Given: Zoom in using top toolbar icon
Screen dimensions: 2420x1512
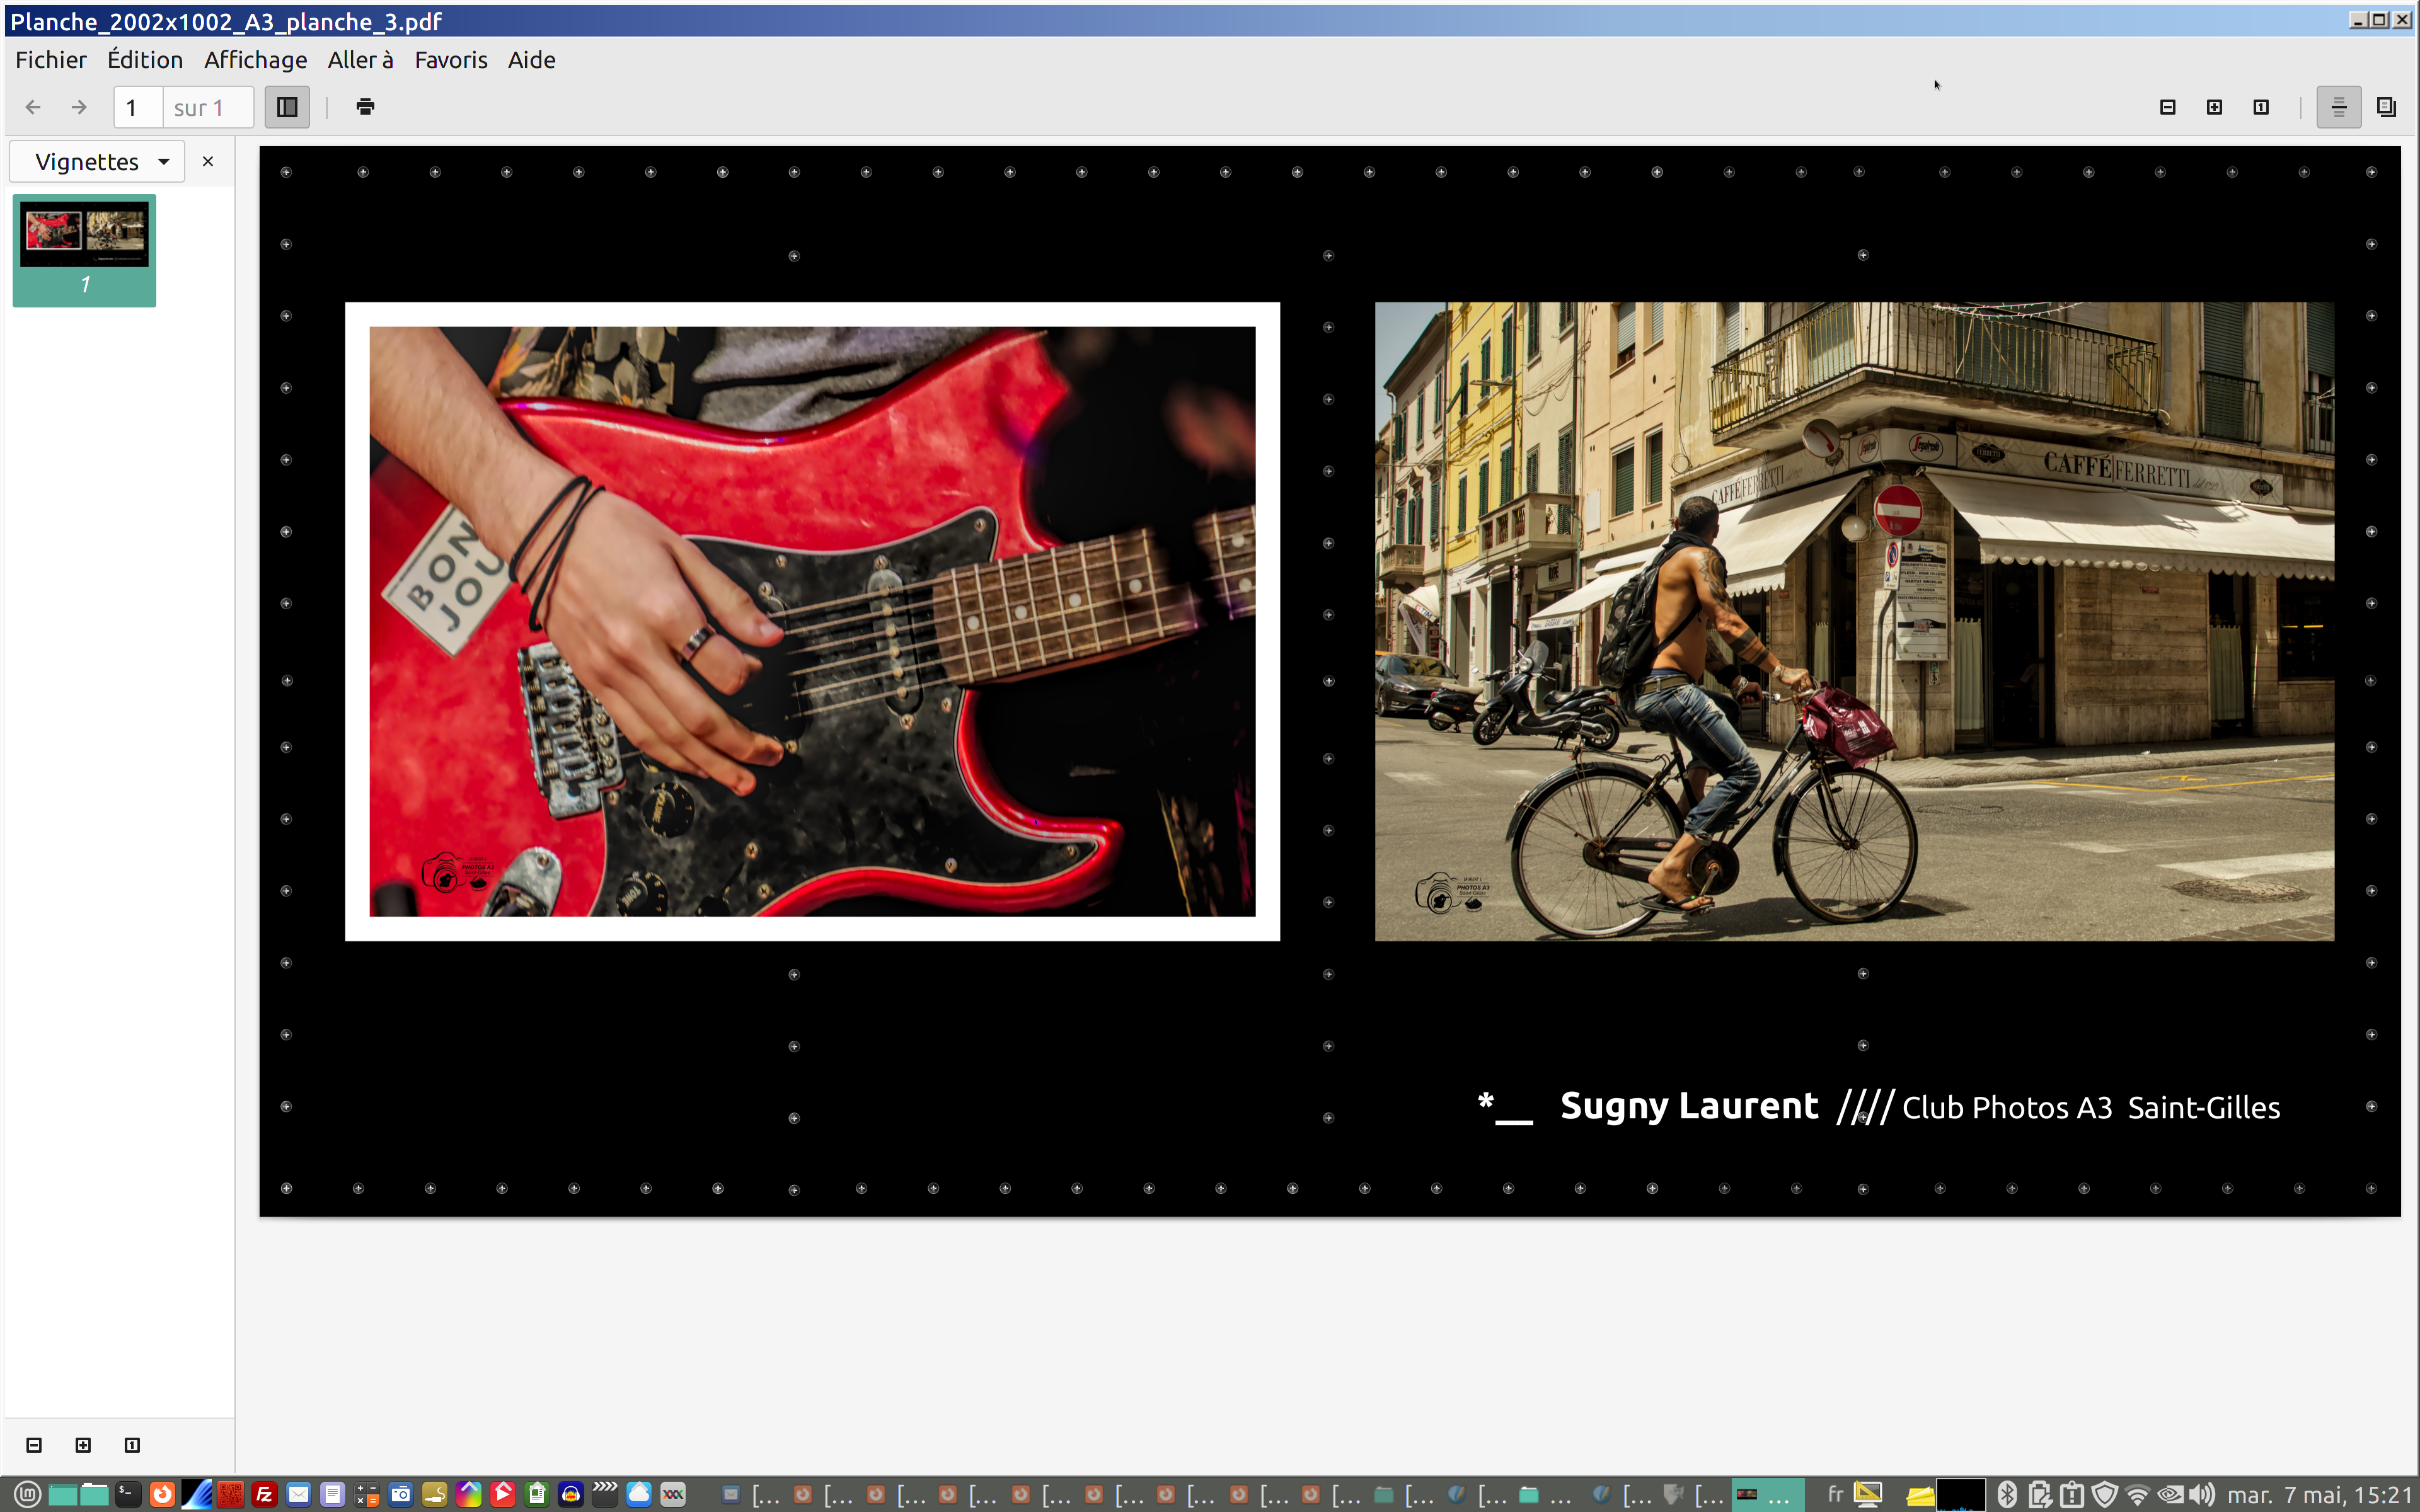Looking at the screenshot, I should pyautogui.click(x=2214, y=107).
